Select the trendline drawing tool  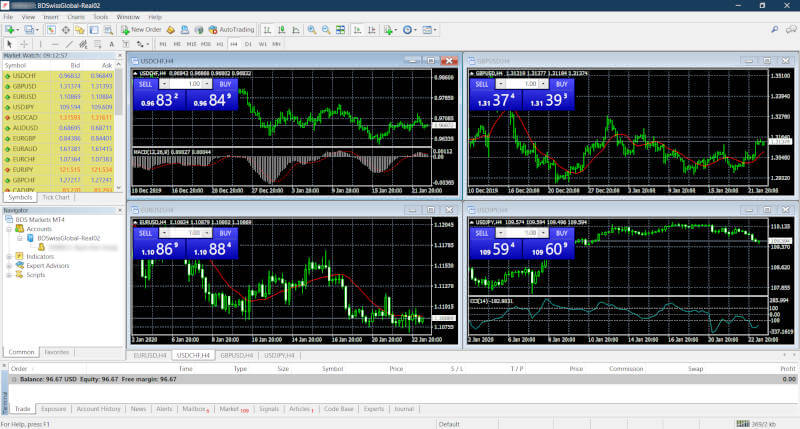[x=68, y=44]
